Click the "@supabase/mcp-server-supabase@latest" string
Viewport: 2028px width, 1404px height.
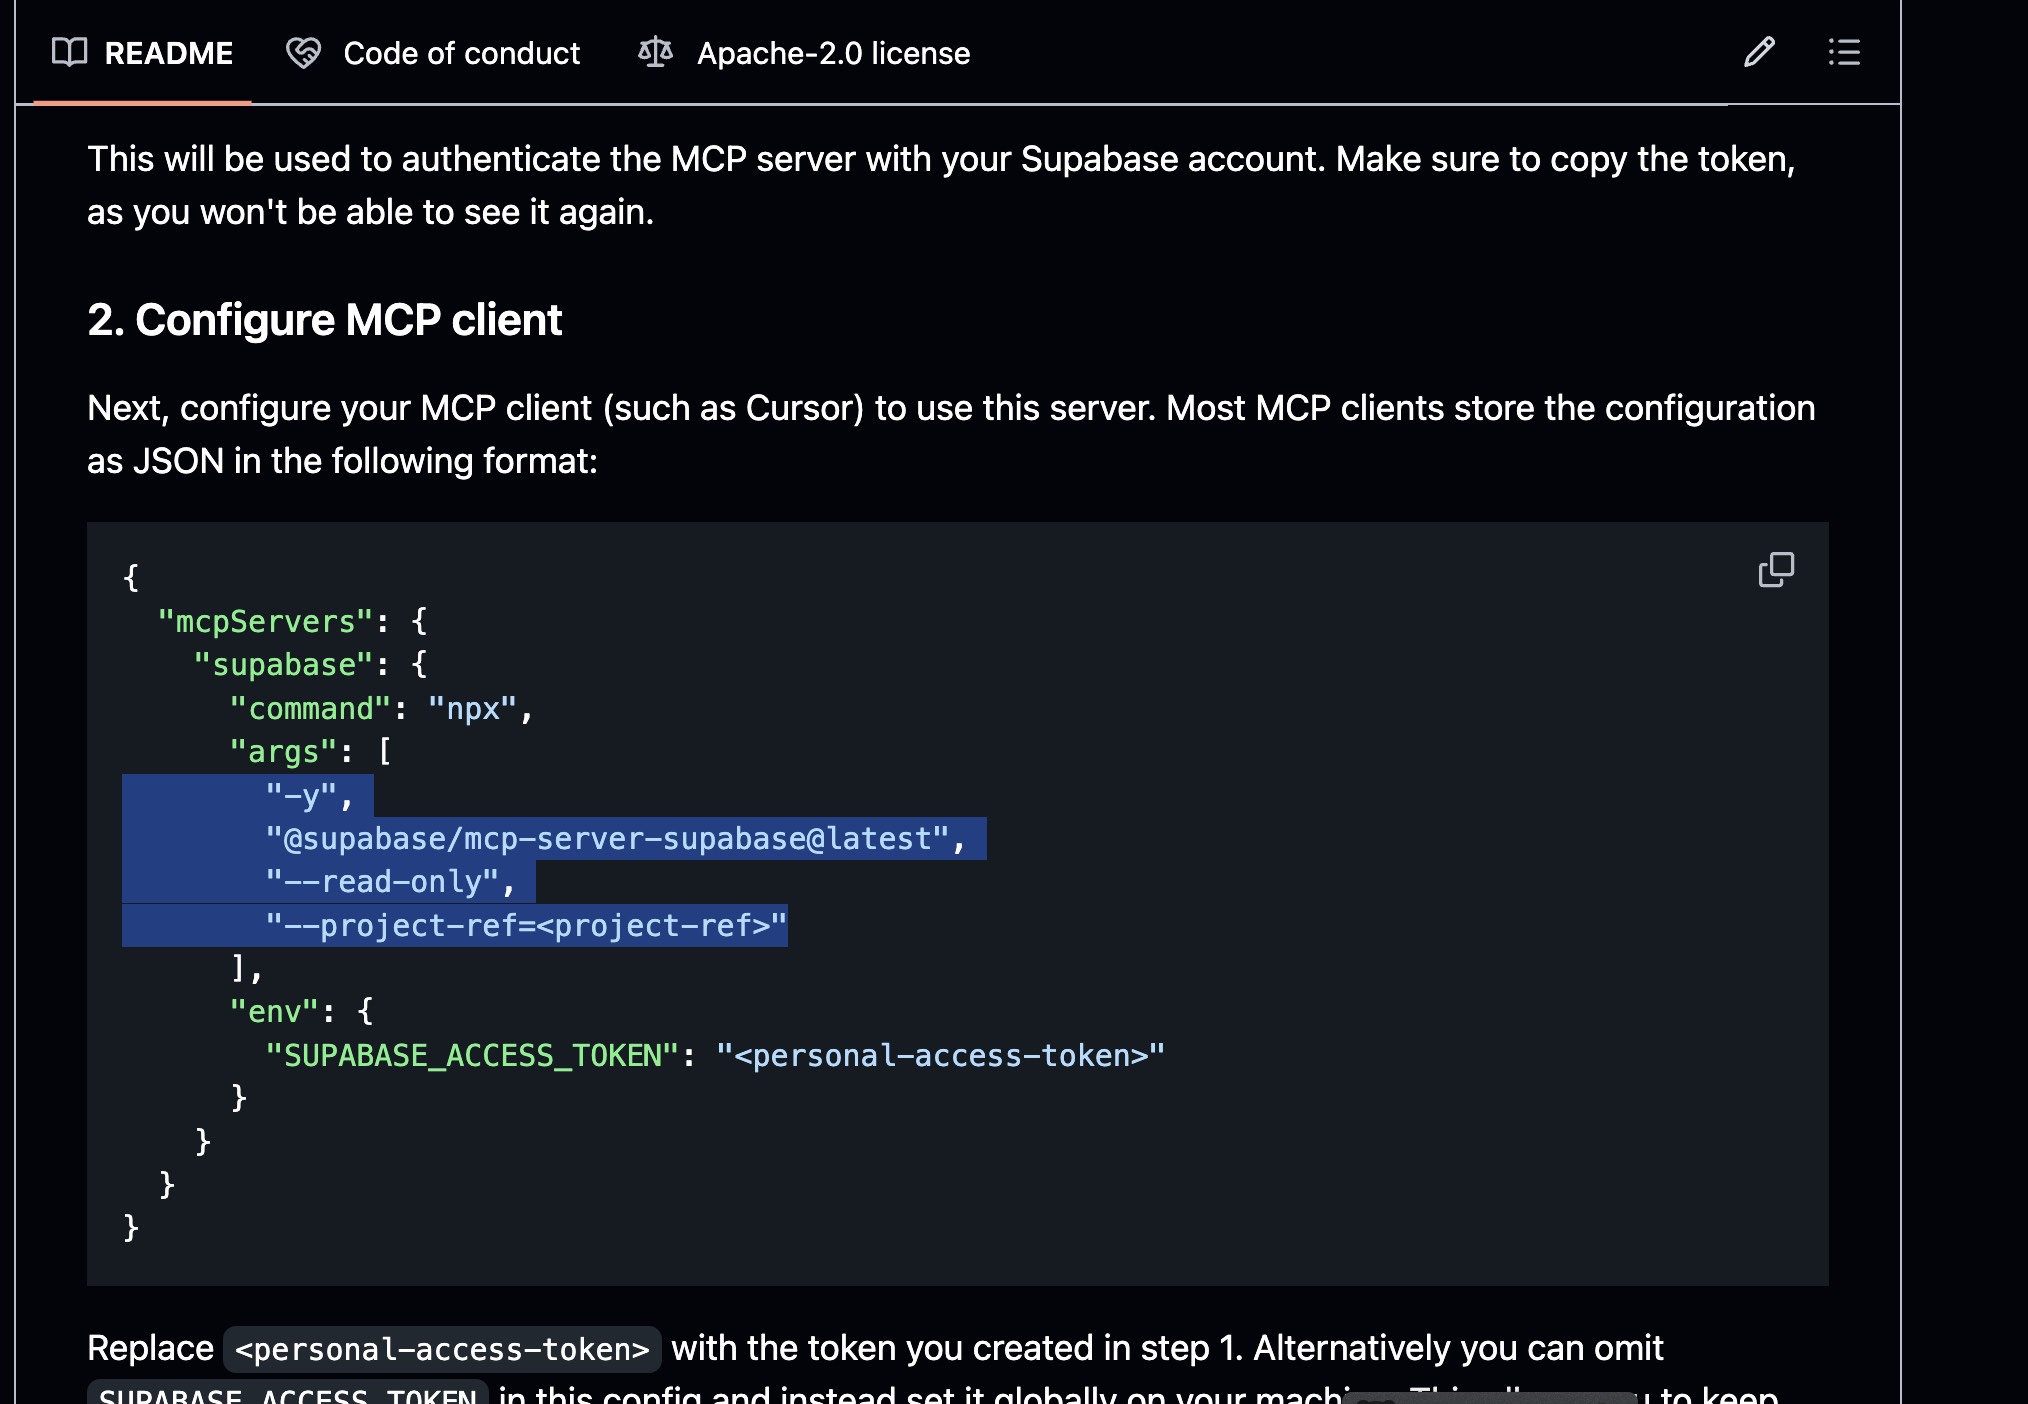pyautogui.click(x=607, y=839)
